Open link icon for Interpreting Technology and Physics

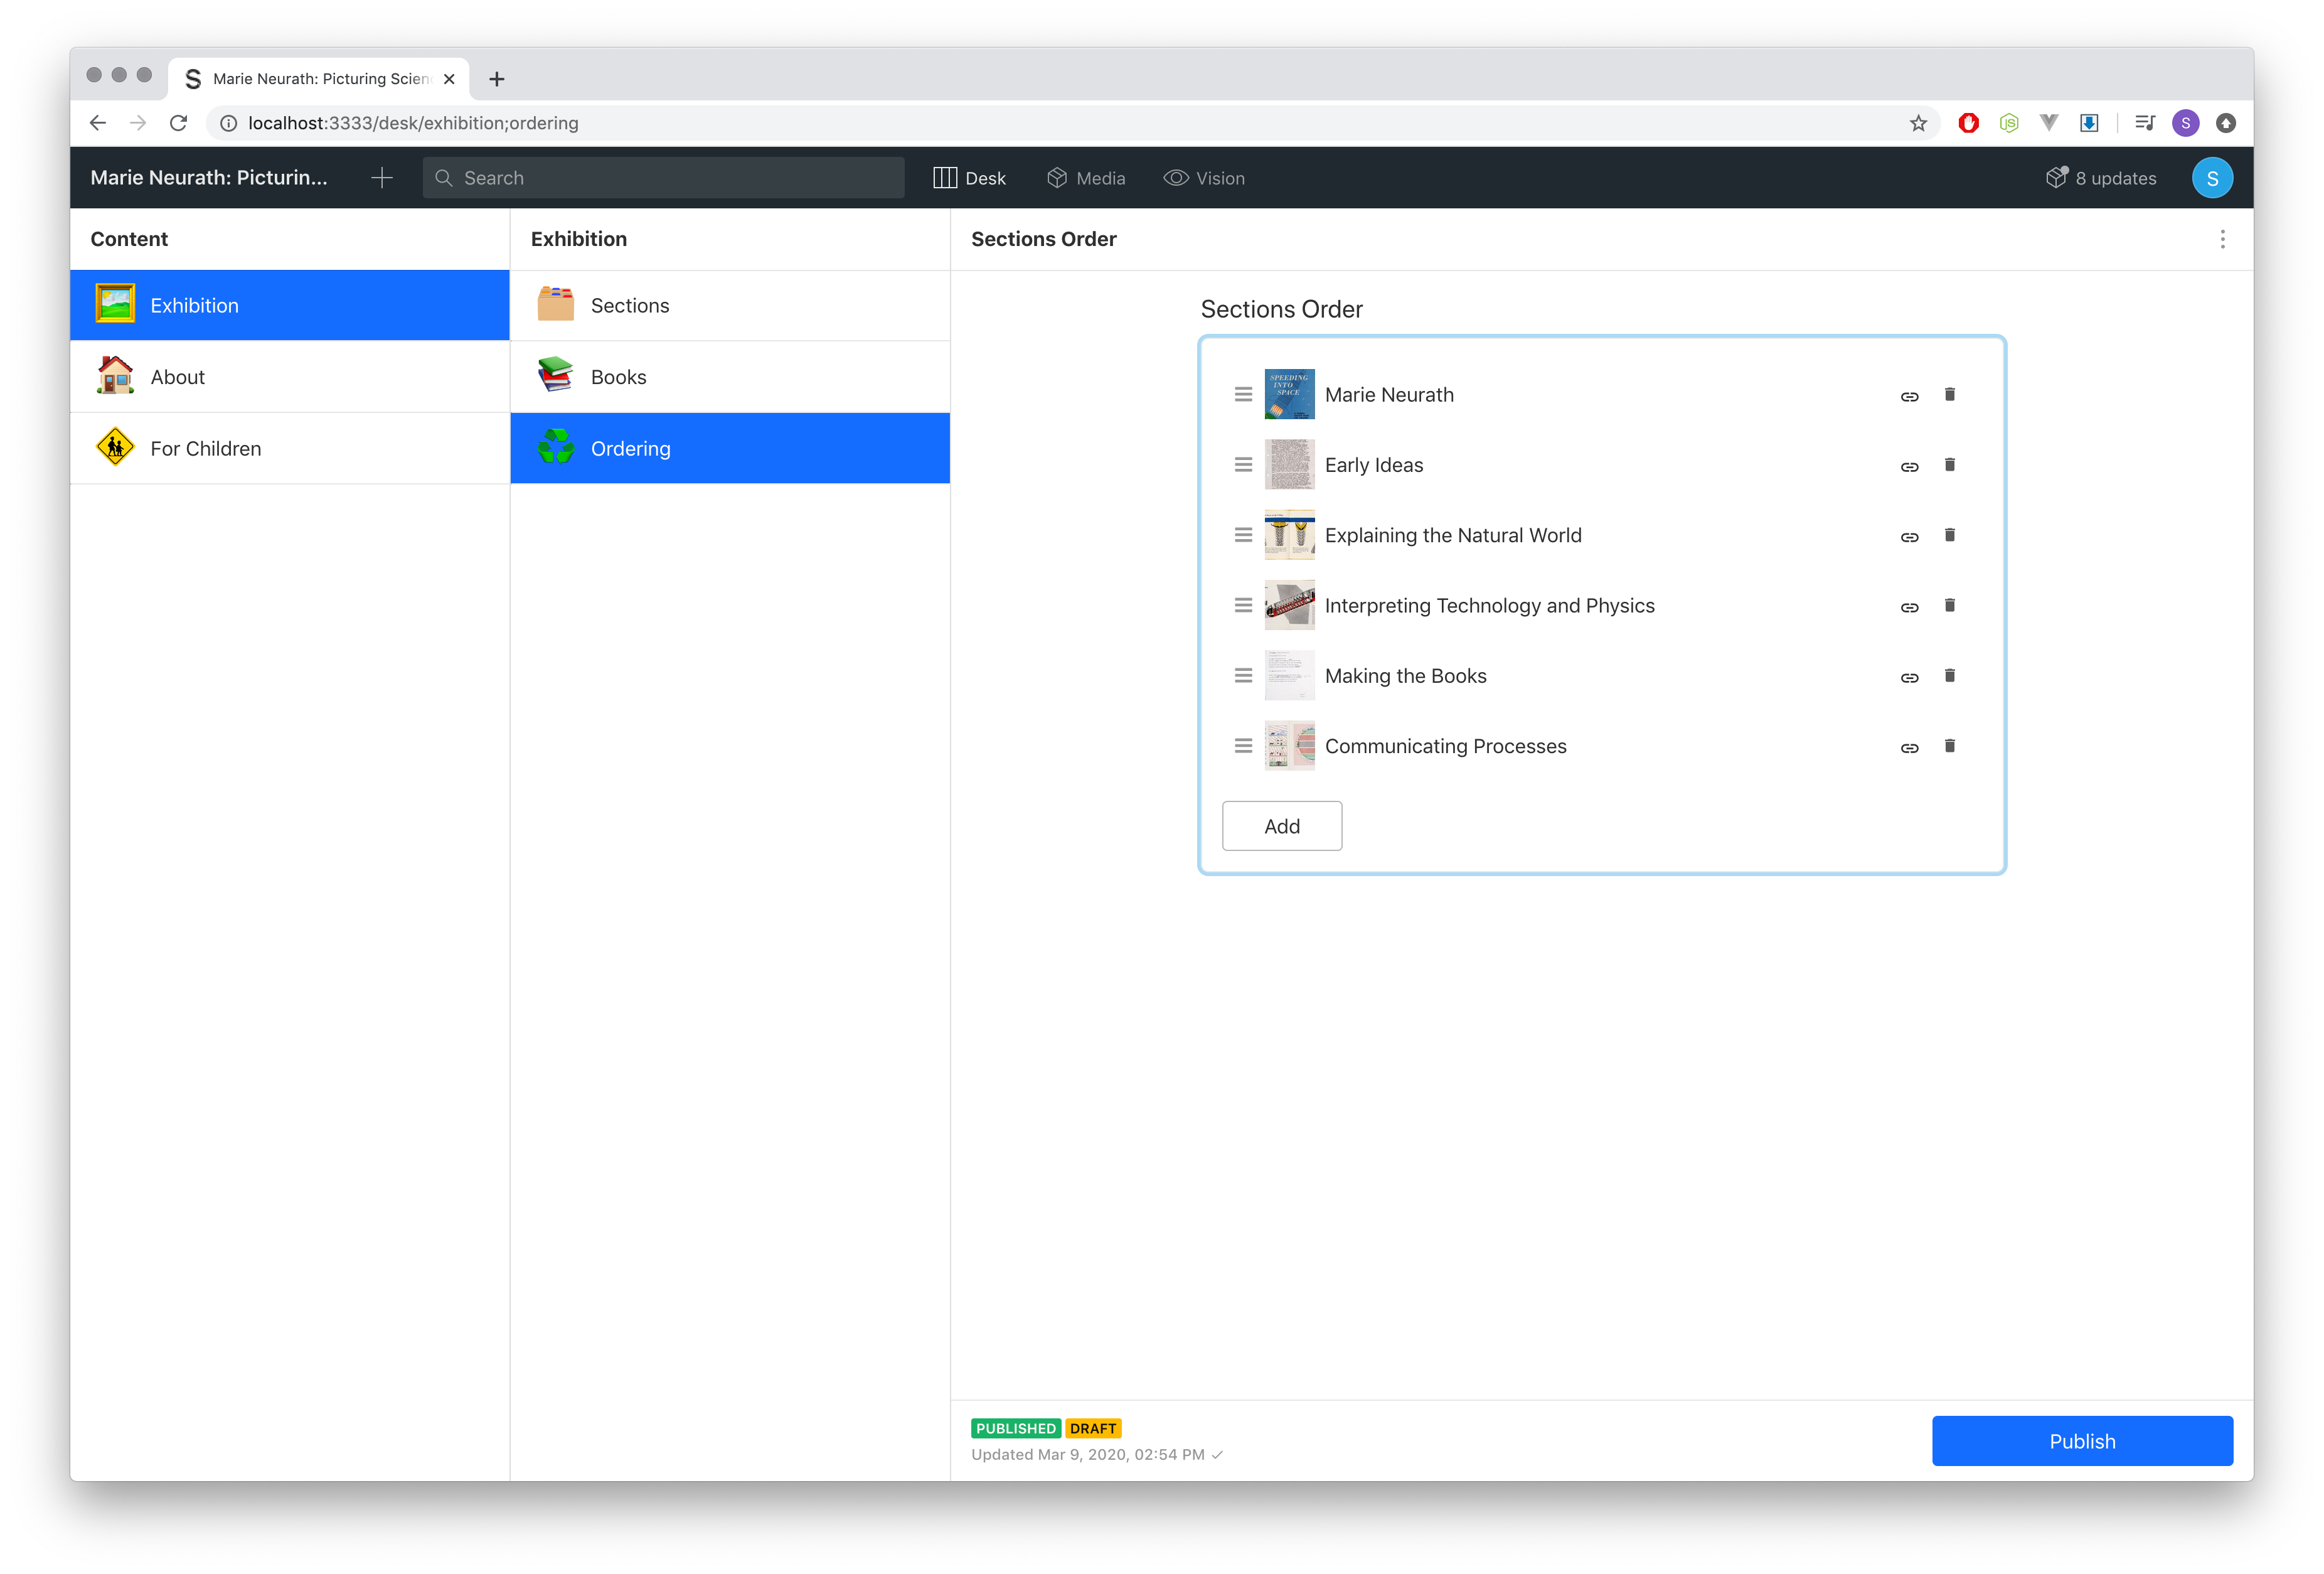1909,607
